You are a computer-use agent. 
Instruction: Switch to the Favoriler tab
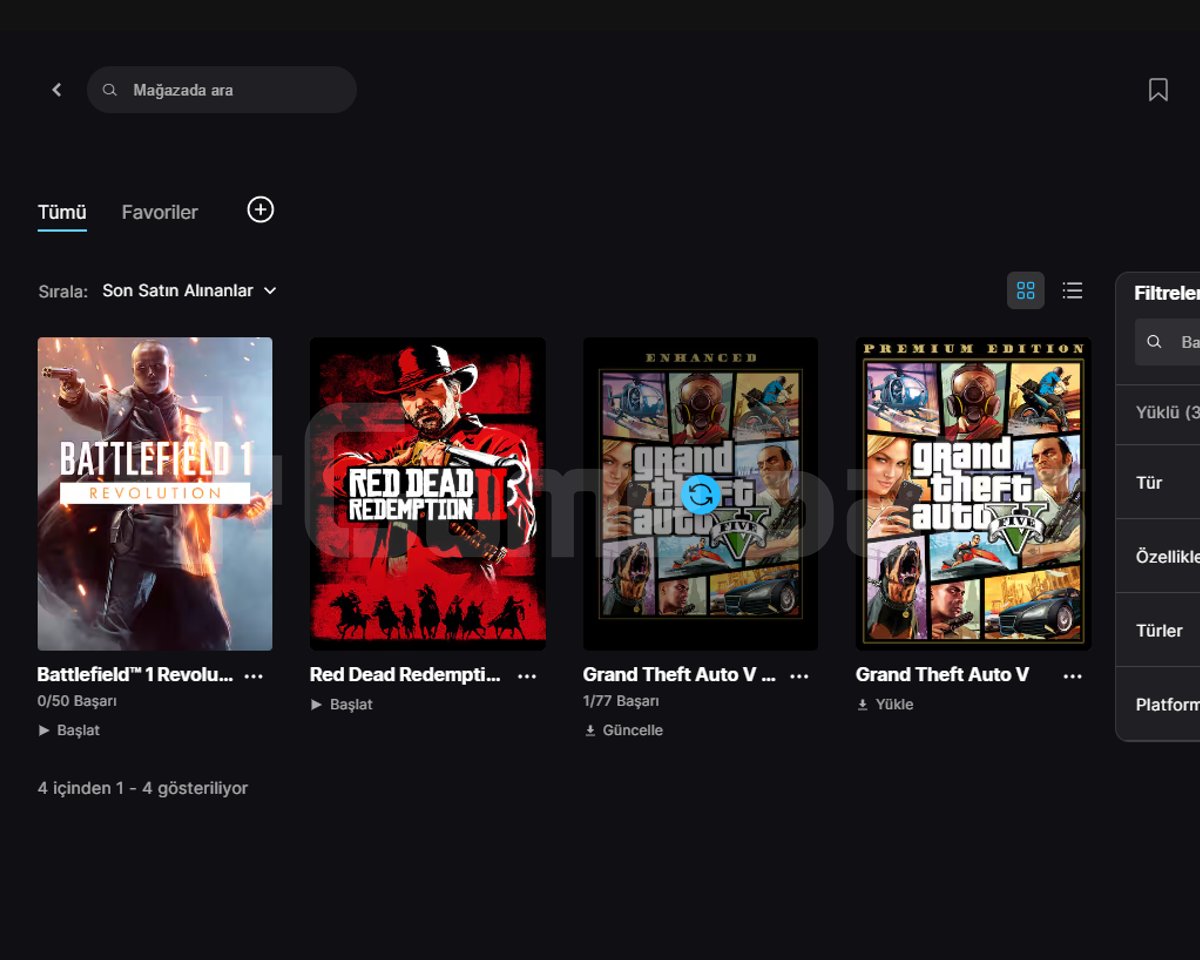[160, 212]
